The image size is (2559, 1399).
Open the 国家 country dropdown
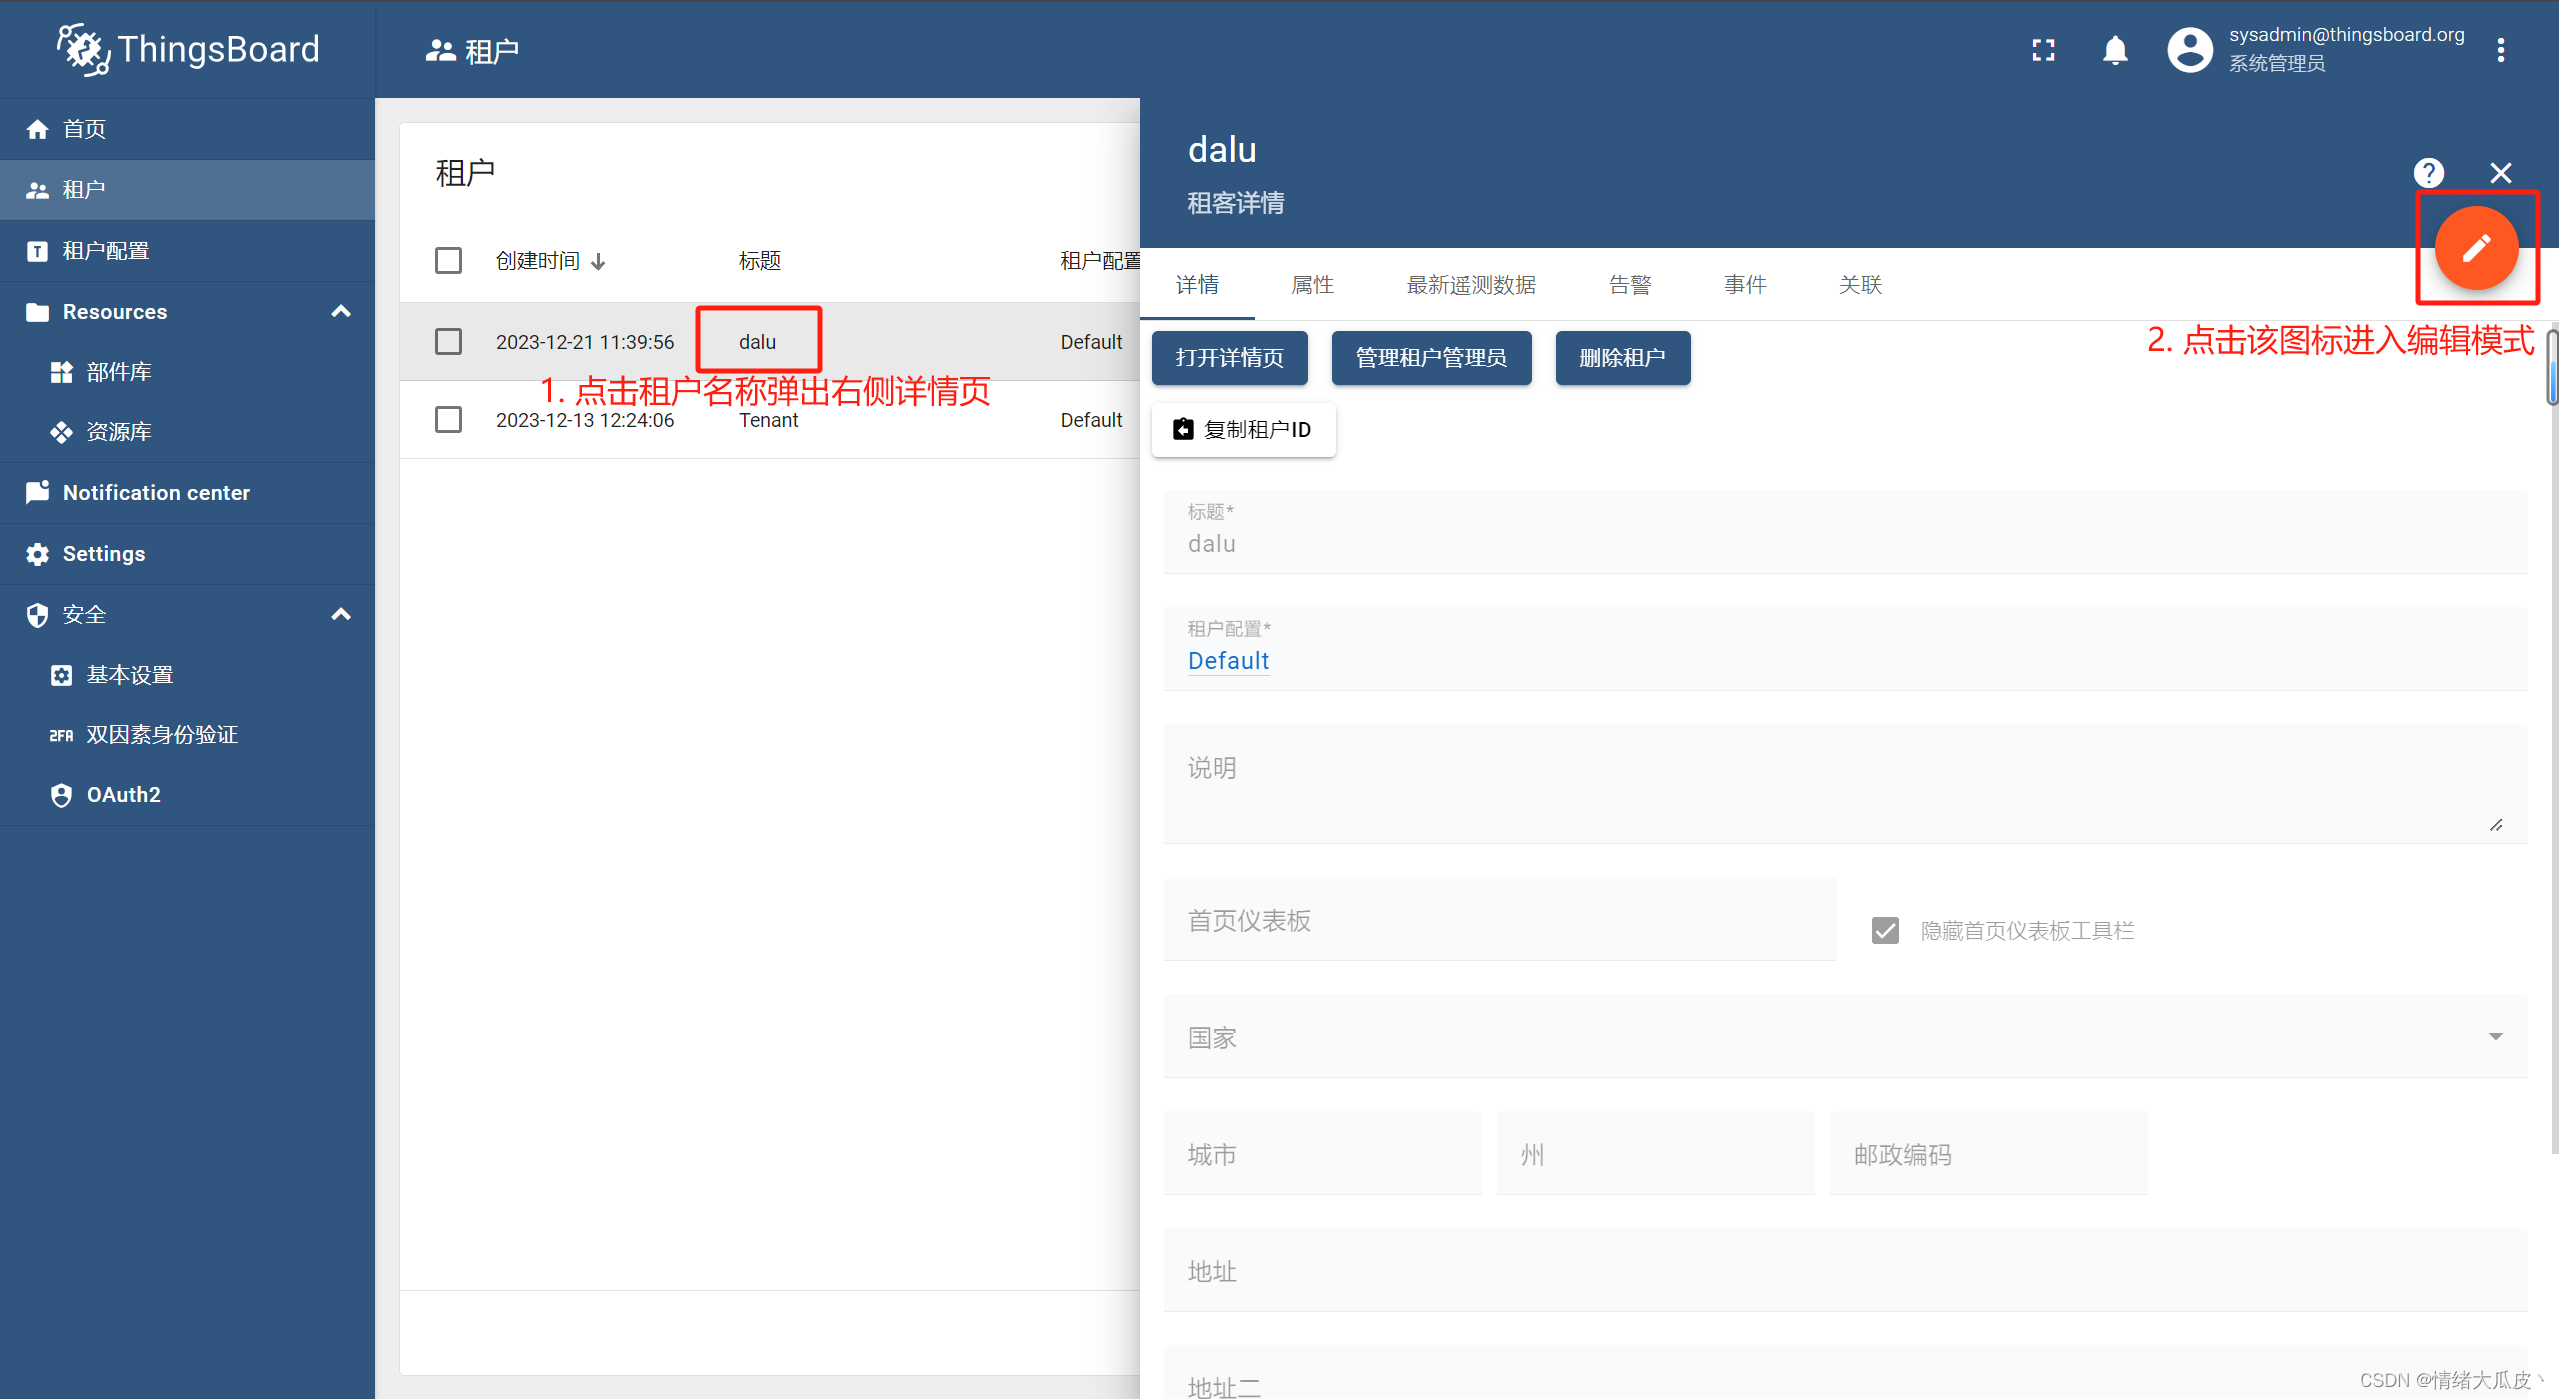tap(1845, 1037)
